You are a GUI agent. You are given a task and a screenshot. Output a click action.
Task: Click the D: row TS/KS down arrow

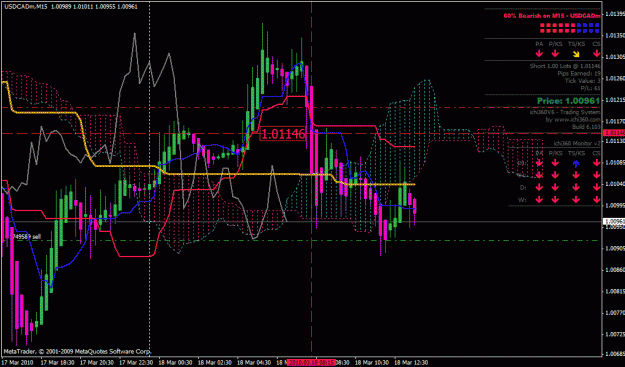click(576, 187)
